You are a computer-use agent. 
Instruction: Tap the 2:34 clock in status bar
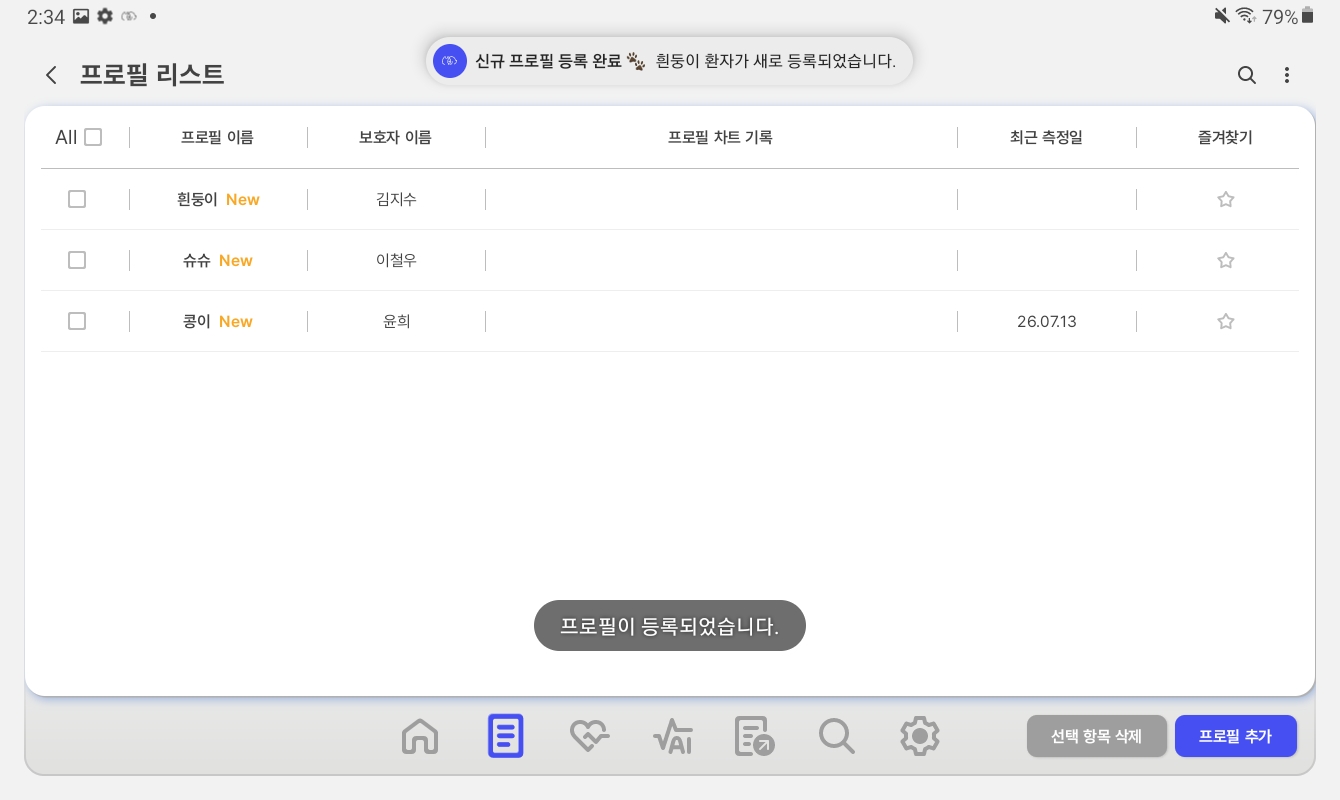point(46,17)
